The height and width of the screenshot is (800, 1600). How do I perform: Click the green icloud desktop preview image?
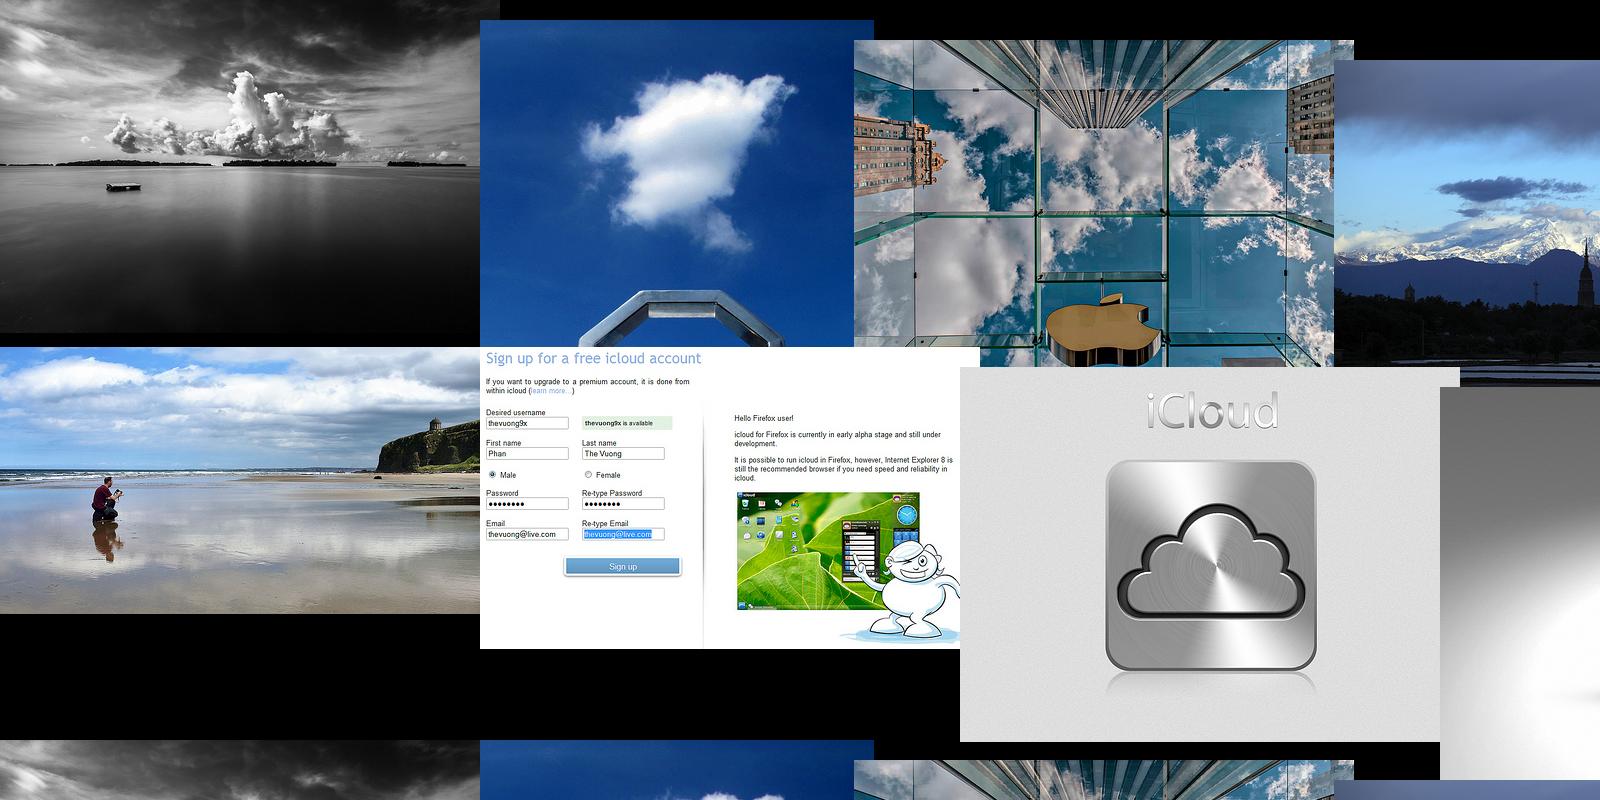tap(828, 551)
